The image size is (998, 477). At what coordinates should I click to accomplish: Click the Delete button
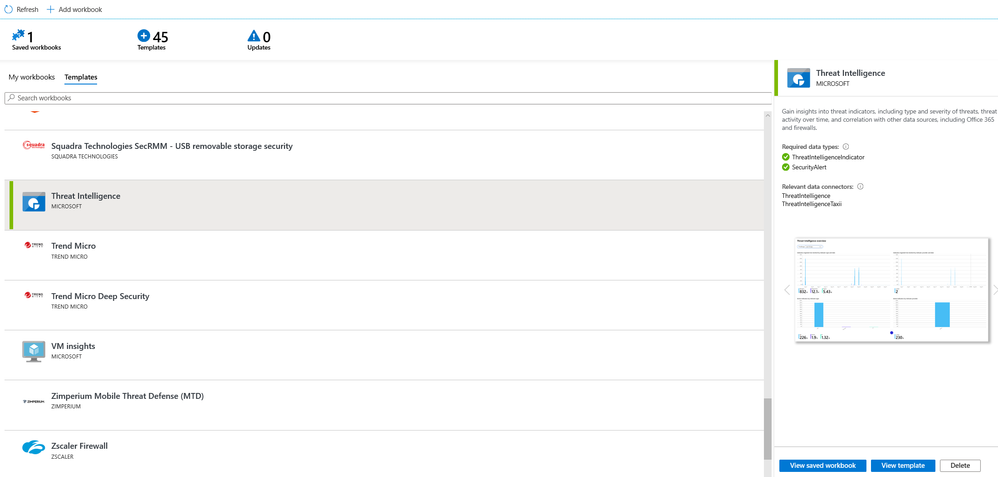point(960,466)
